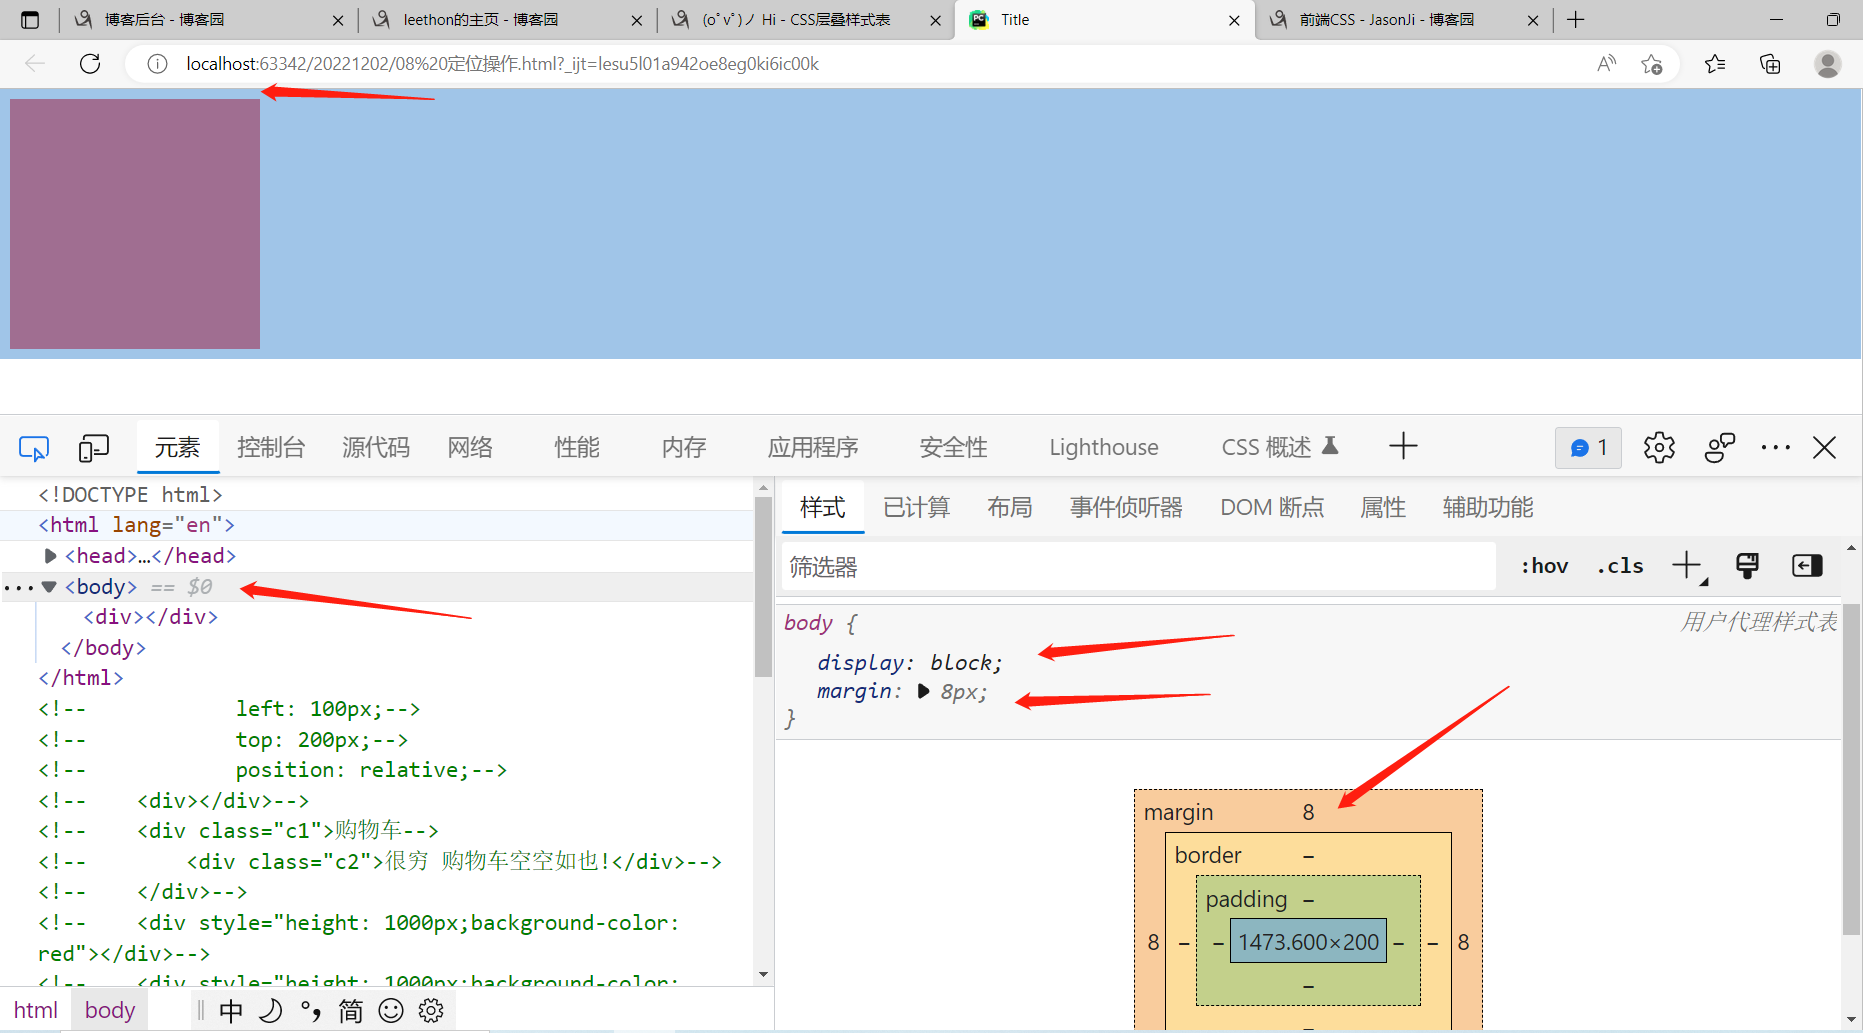Viewport: 1863px width, 1033px height.
Task: Open the 源代码 sources tab
Action: [x=376, y=447]
